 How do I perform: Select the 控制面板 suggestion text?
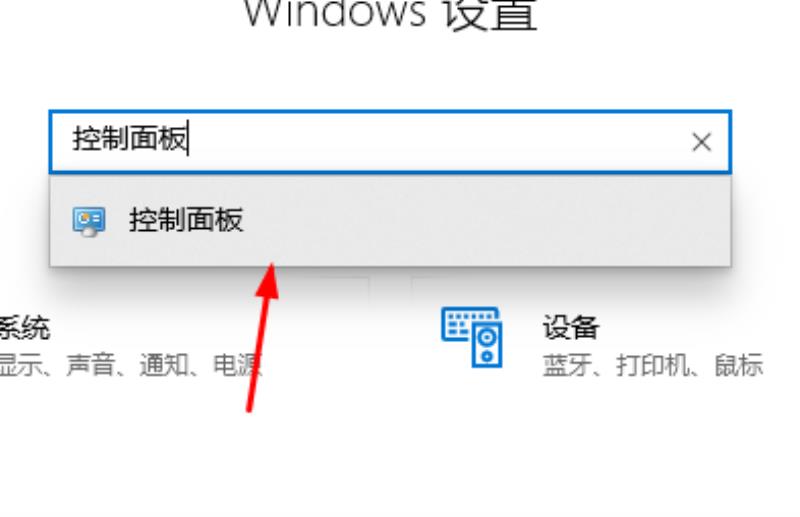point(186,220)
